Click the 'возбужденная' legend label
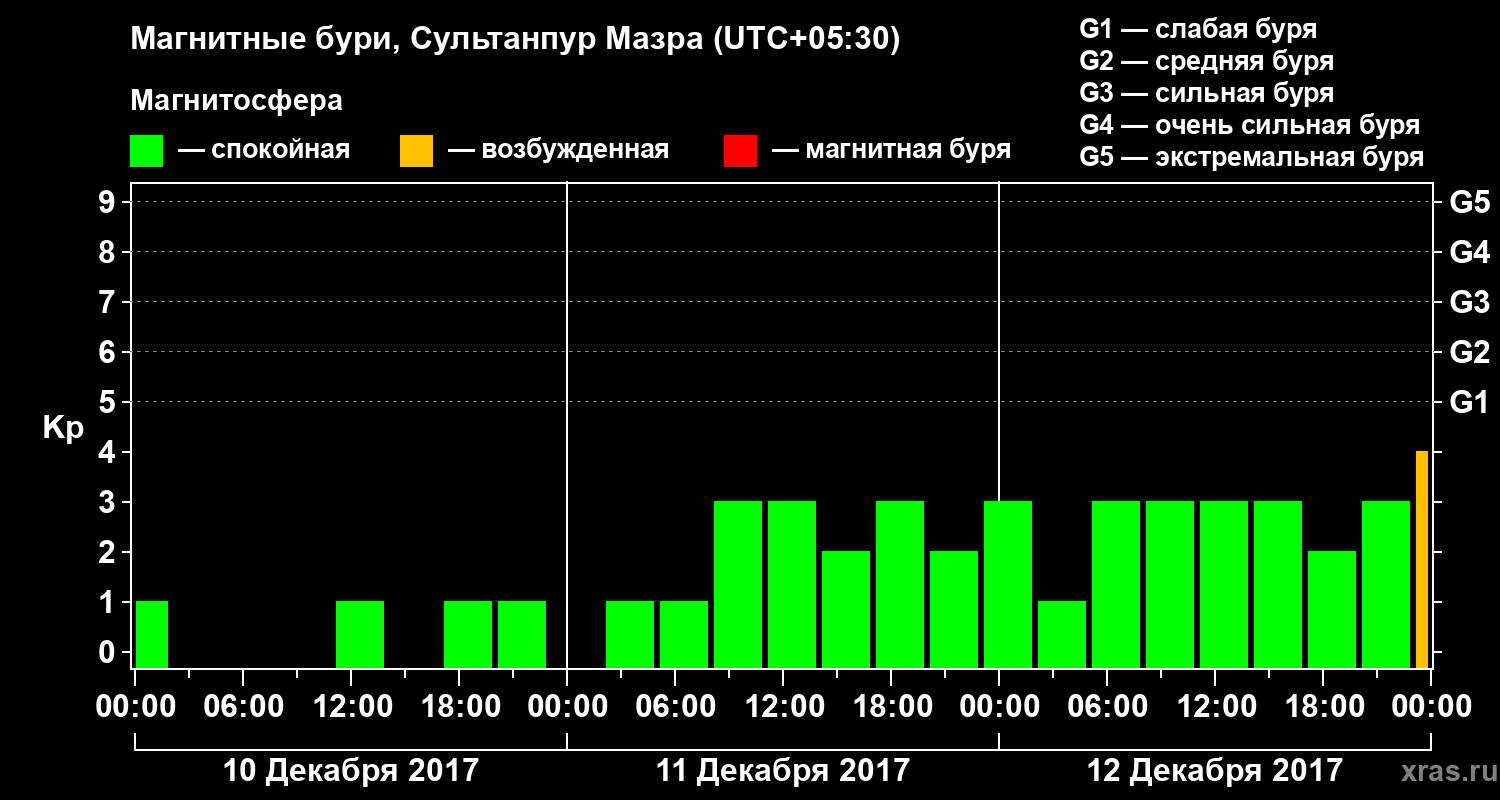 (x=575, y=151)
